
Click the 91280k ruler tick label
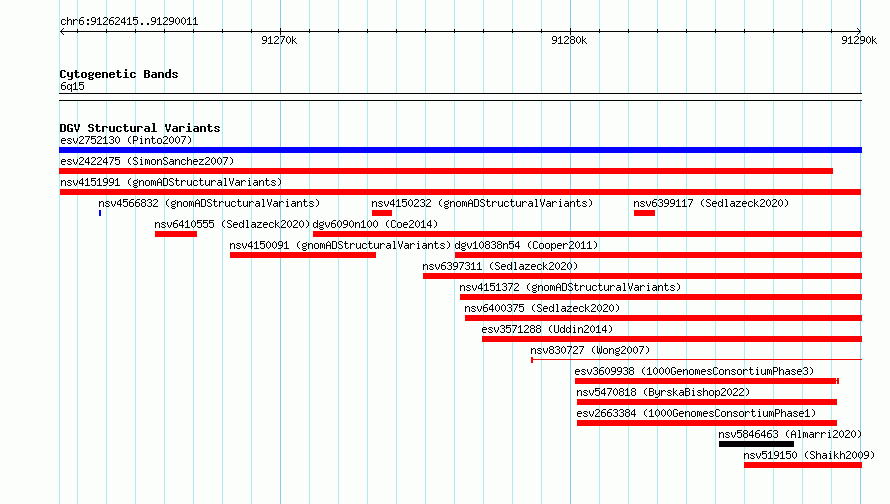(569, 40)
